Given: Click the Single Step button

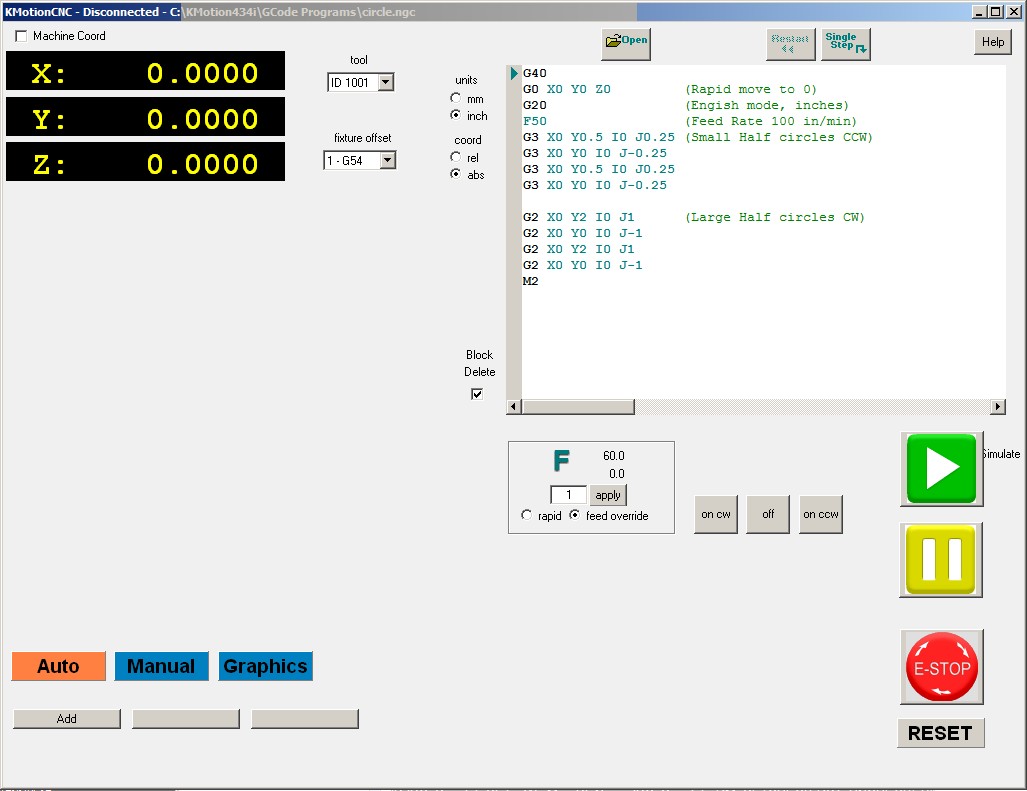Looking at the screenshot, I should click(x=846, y=43).
